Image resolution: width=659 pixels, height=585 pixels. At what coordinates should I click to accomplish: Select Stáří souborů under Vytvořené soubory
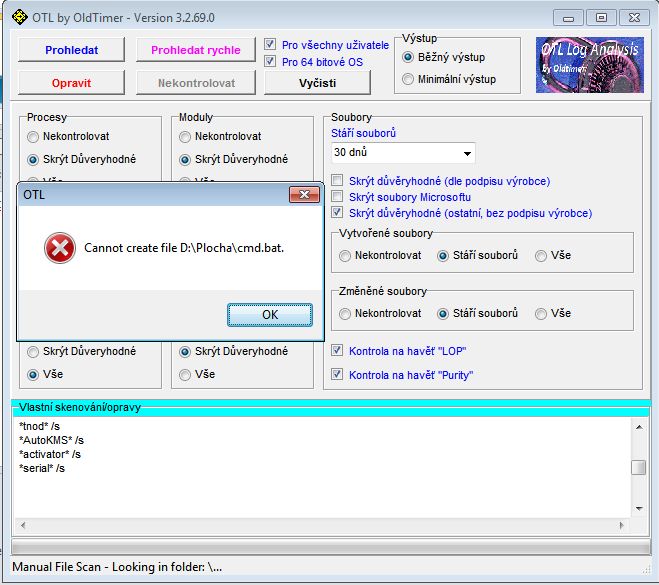443,256
